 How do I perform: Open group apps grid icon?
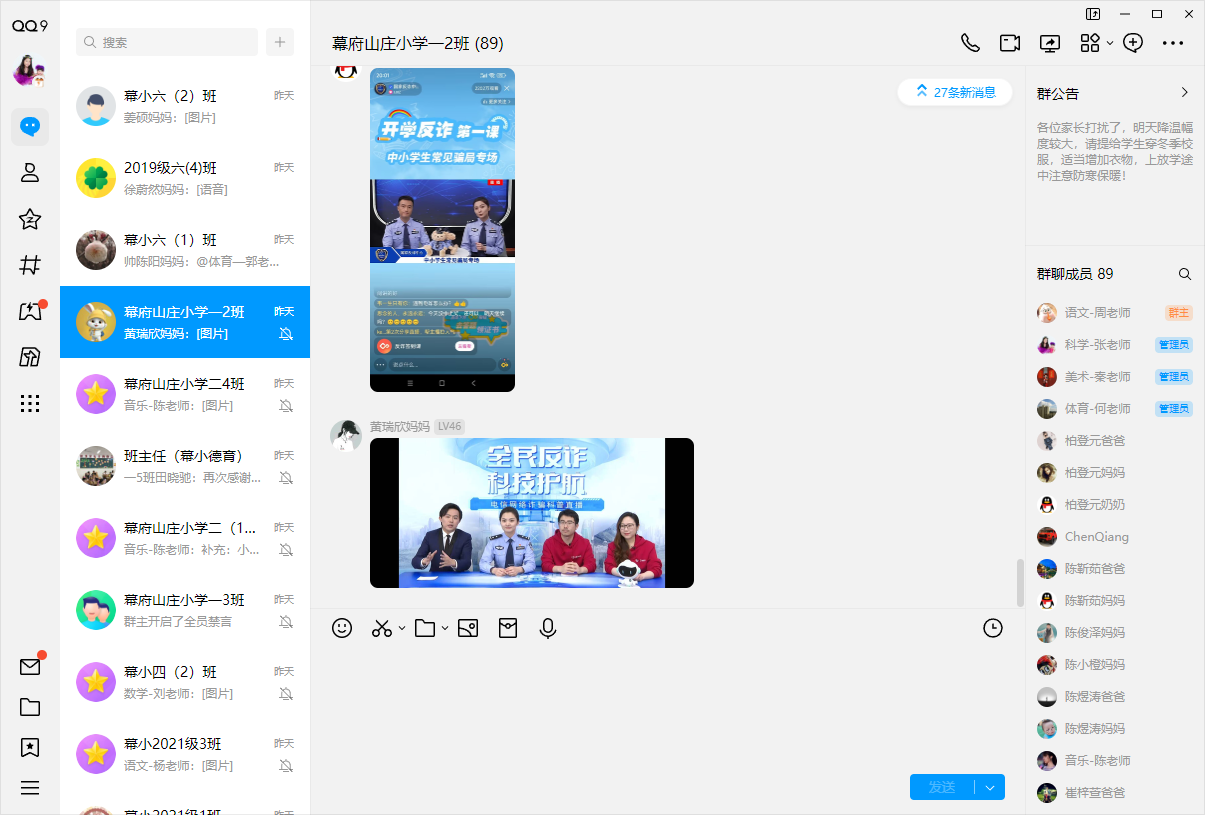coord(1090,43)
